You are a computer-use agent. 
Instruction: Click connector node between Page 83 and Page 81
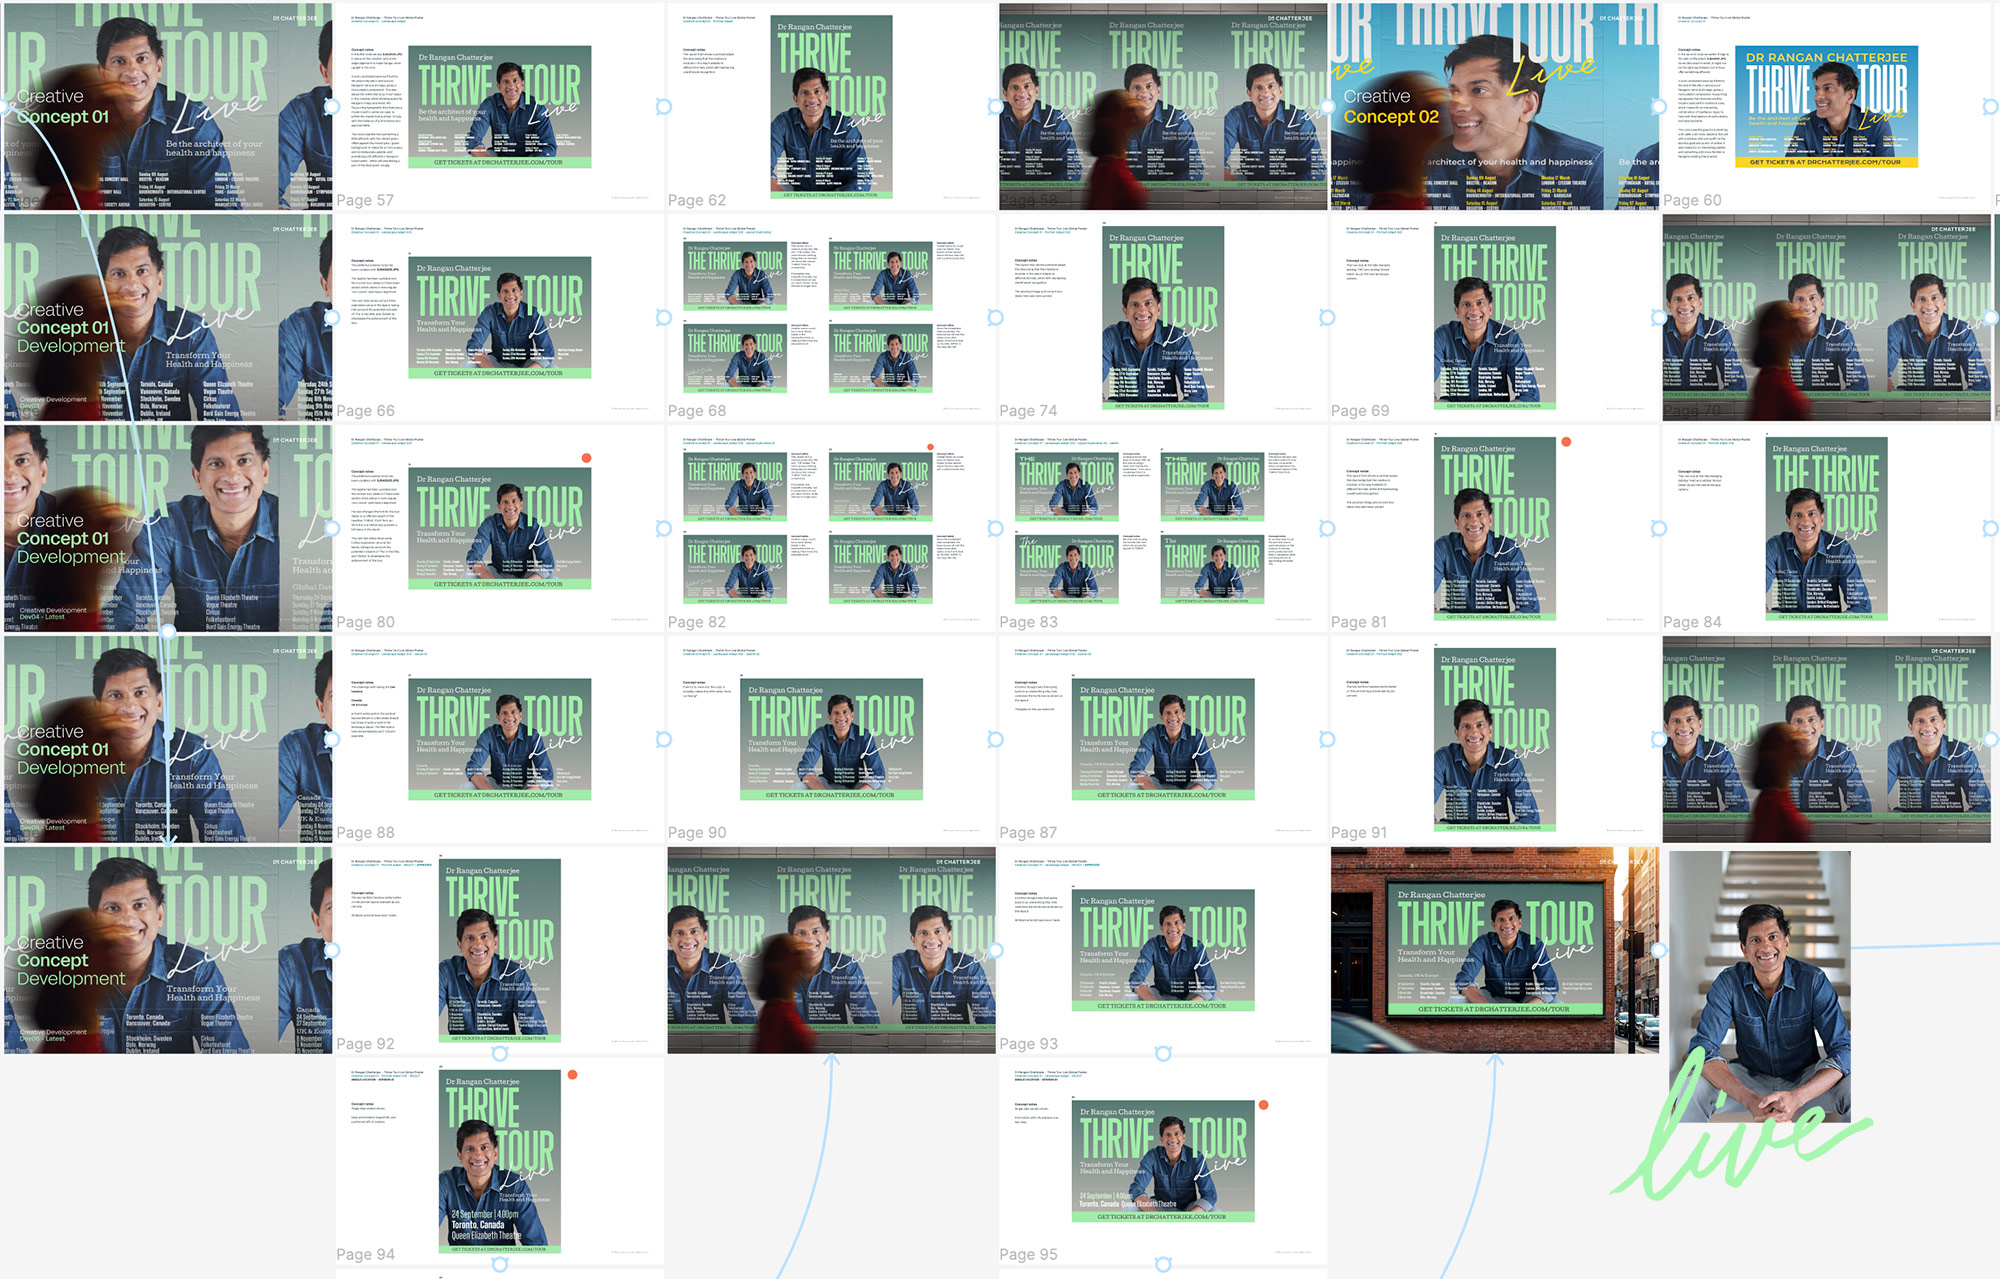pyautogui.click(x=1327, y=528)
